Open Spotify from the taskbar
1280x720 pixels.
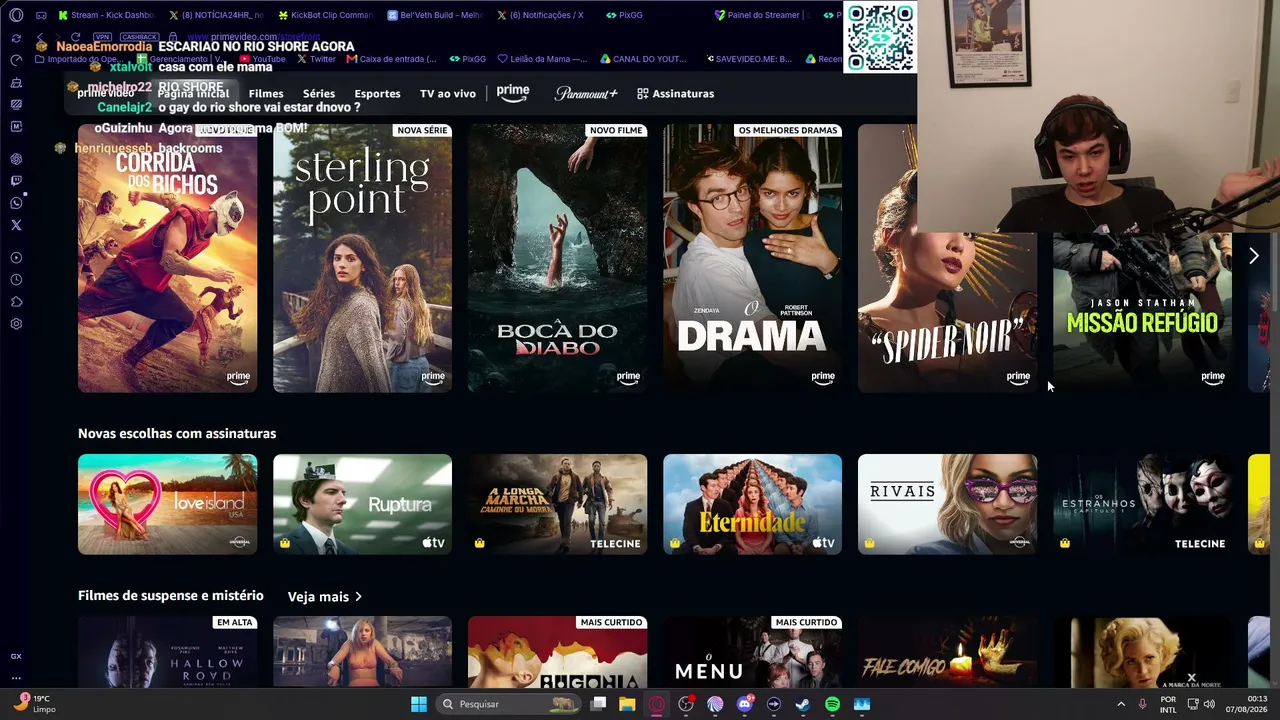832,704
